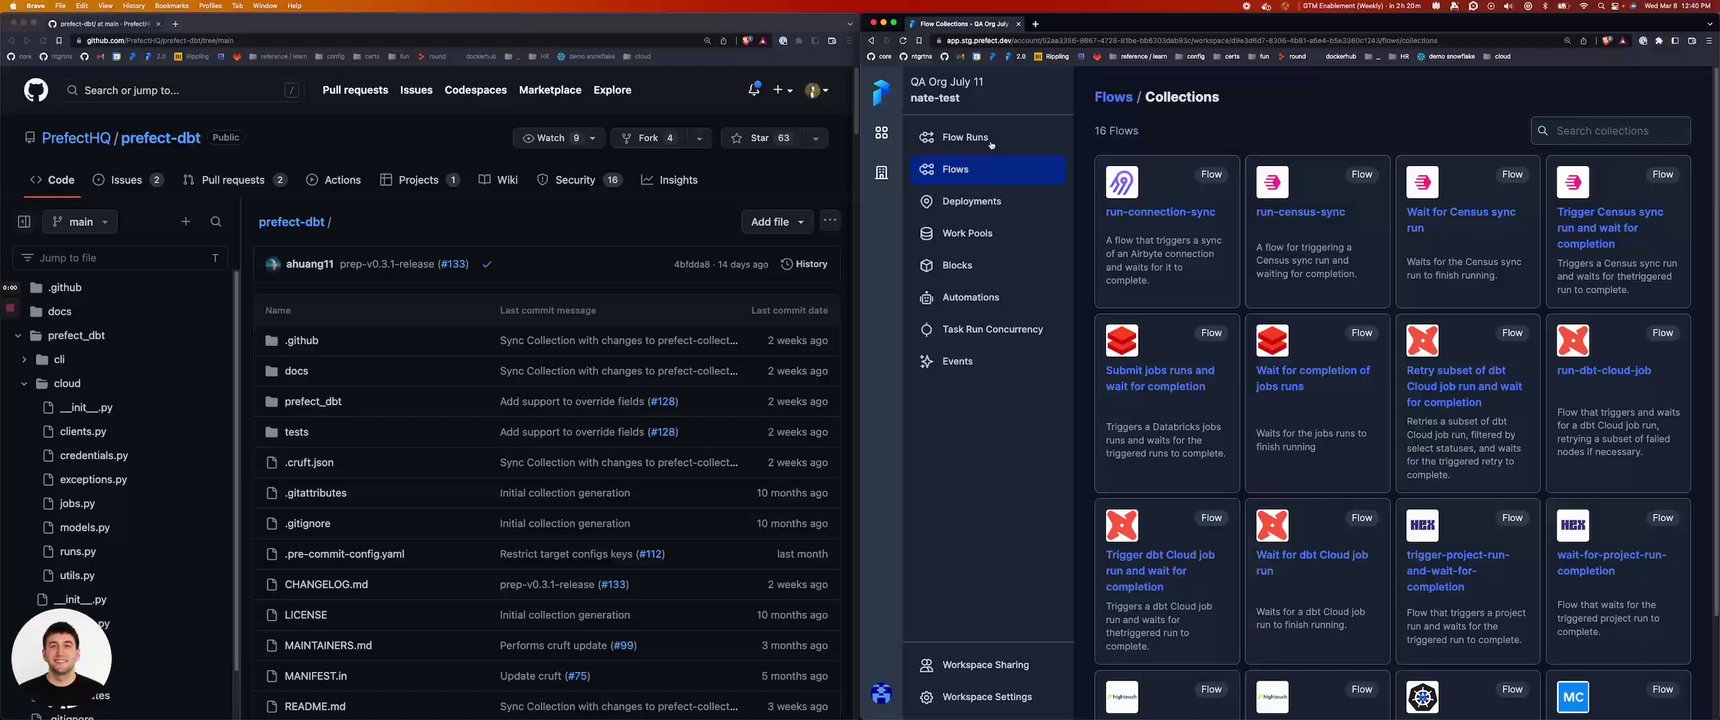Click the Census icon on Wait for Census sync card
The width and height of the screenshot is (1720, 720).
1422,182
